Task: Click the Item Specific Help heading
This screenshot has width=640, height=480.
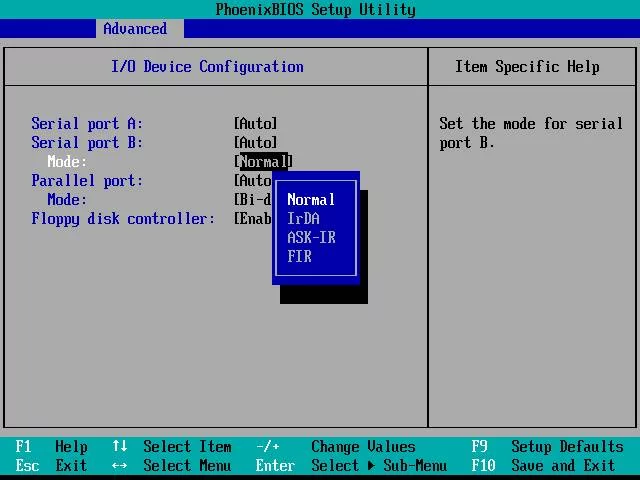Action: [x=527, y=67]
